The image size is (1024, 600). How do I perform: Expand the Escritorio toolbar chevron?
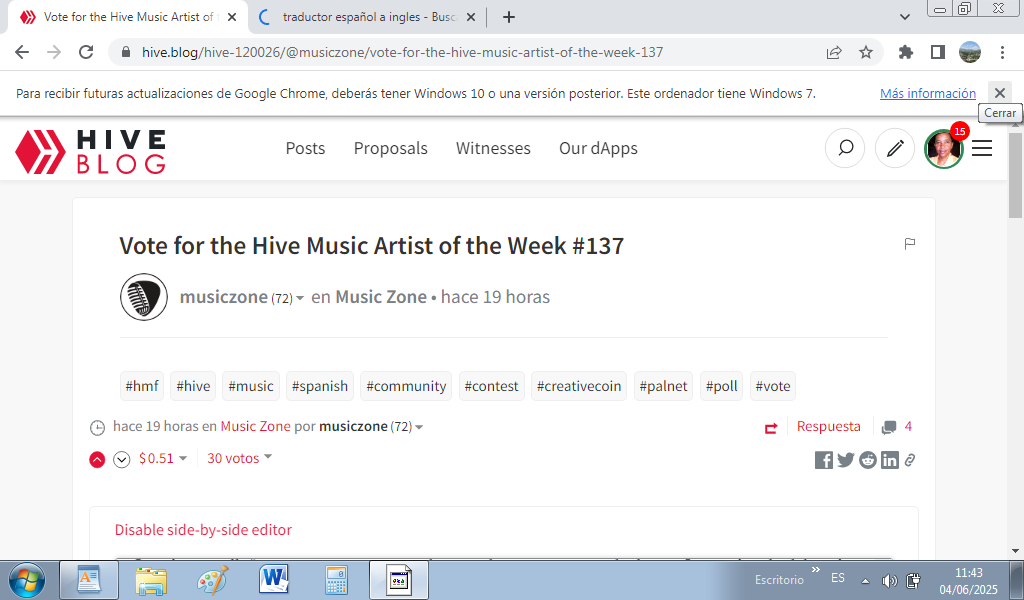click(816, 570)
